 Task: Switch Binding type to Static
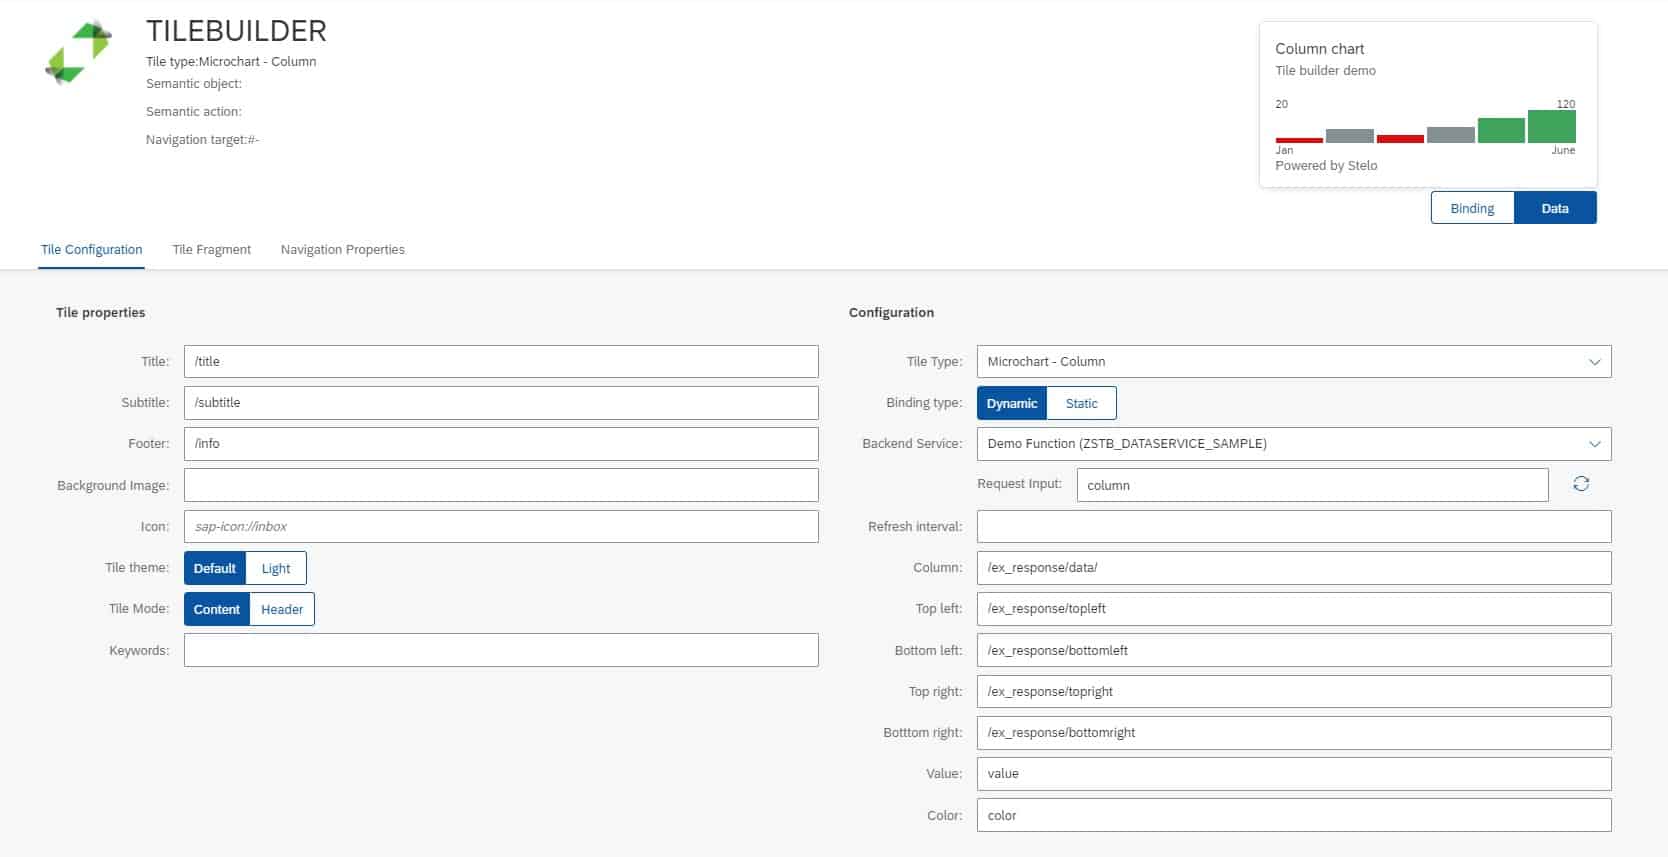[1081, 403]
